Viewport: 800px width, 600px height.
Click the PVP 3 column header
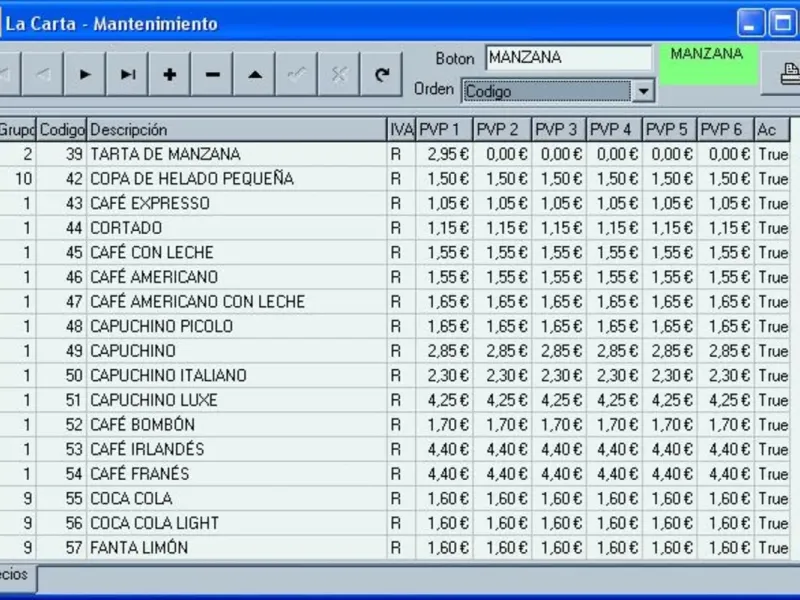coord(560,130)
